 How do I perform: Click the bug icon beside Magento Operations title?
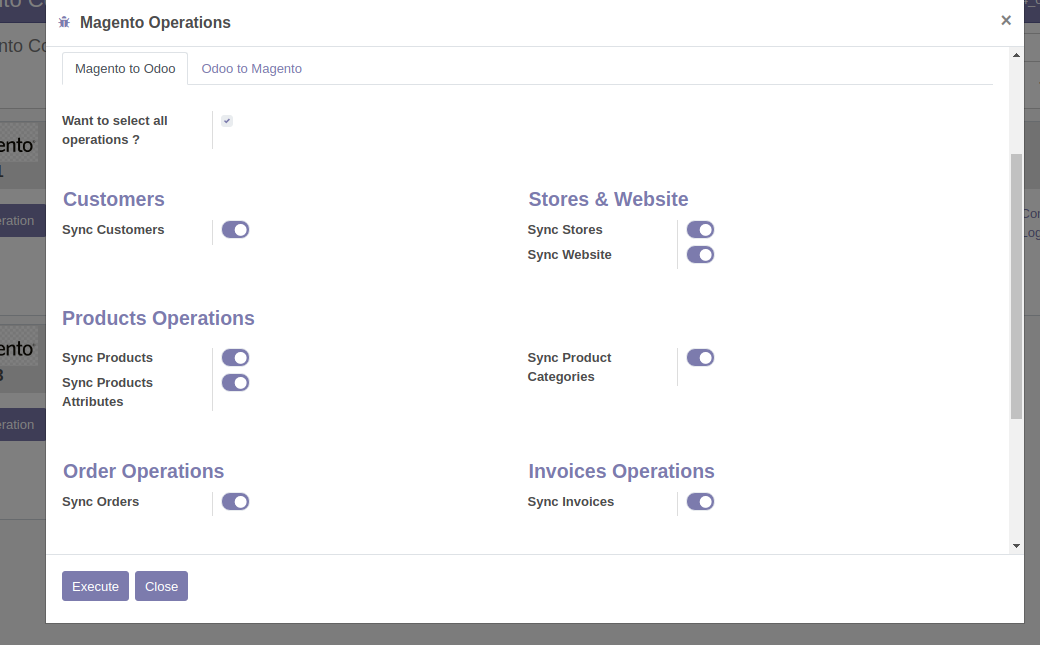[64, 22]
